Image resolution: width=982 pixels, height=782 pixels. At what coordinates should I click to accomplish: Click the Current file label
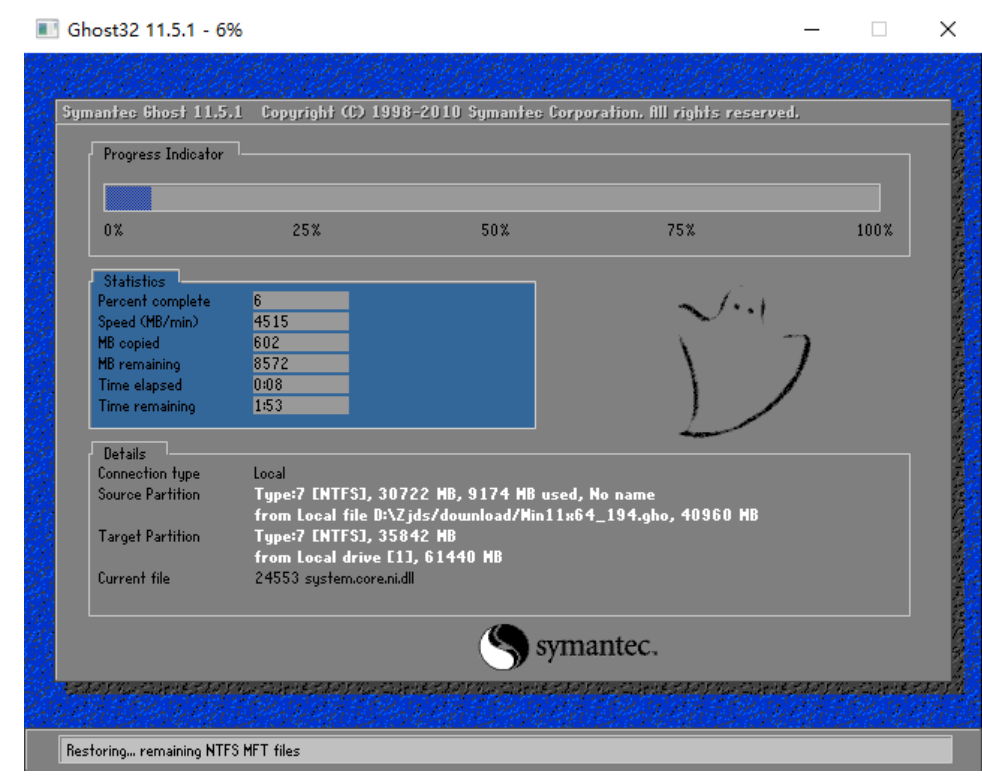[x=134, y=578]
